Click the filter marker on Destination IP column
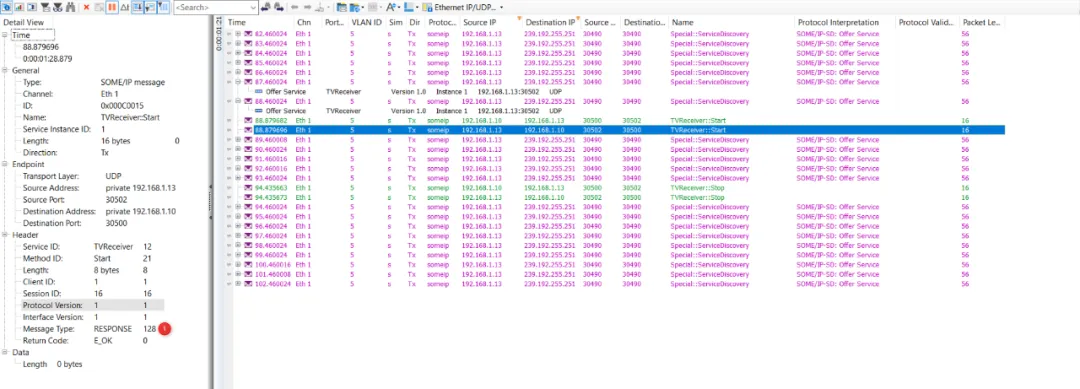Image resolution: width=1080 pixels, height=389 pixels. (577, 17)
